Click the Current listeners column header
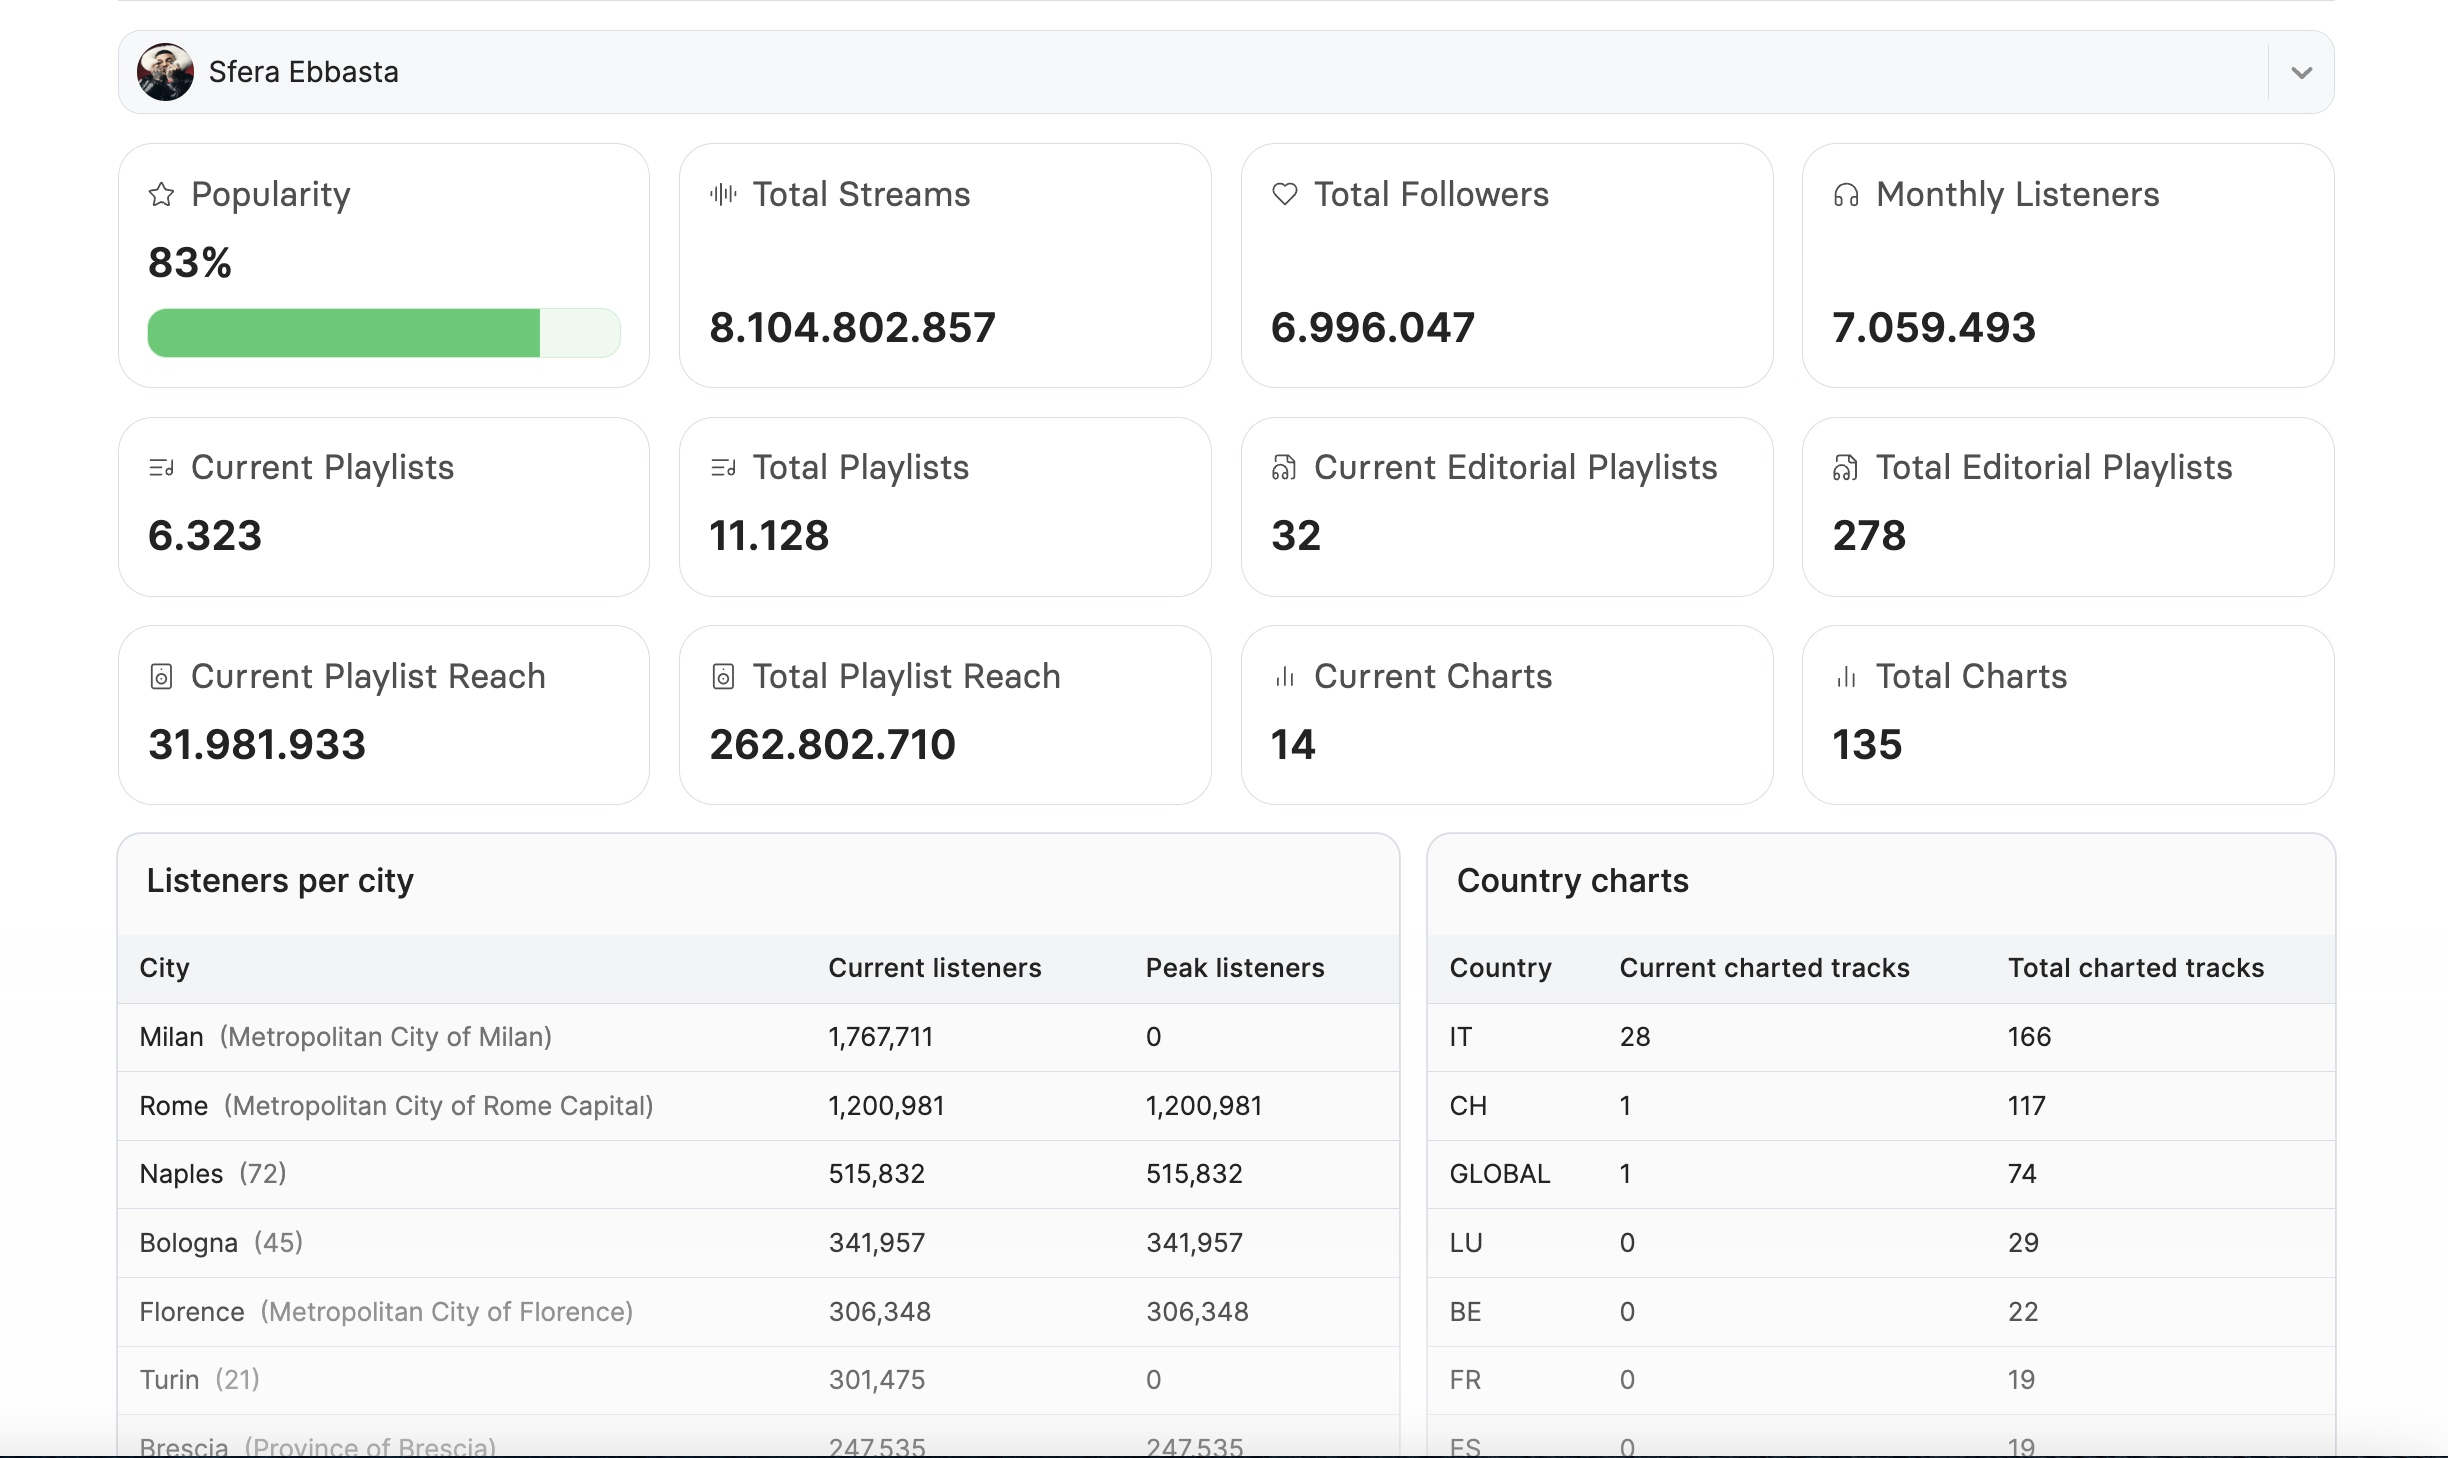 tap(935, 968)
